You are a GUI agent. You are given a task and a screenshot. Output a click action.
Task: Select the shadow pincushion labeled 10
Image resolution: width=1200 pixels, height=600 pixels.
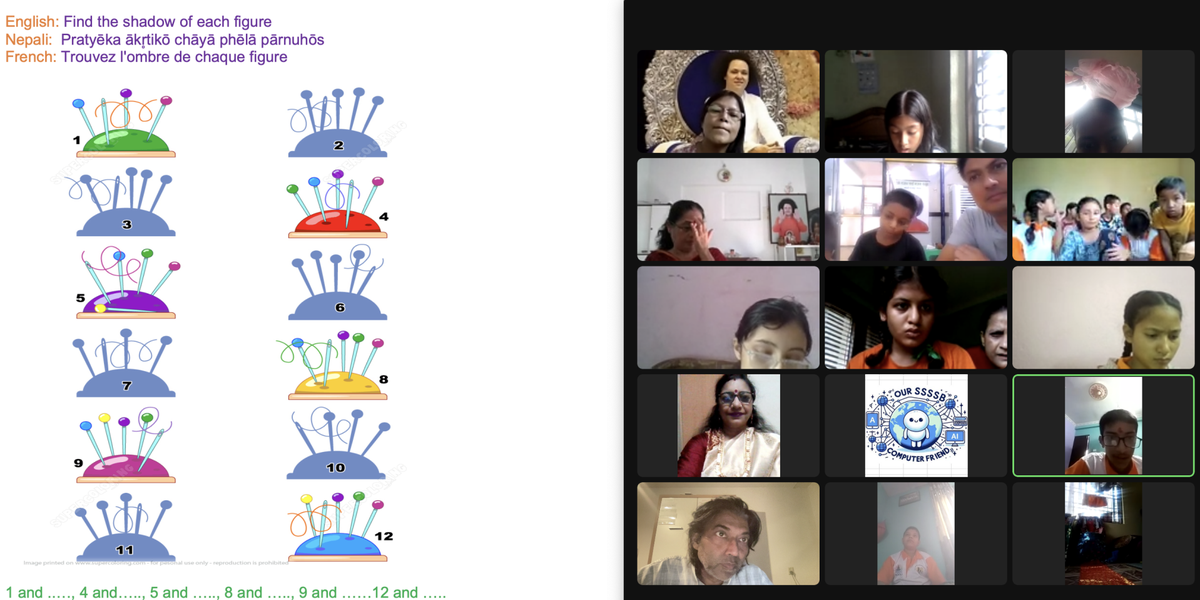(x=337, y=446)
